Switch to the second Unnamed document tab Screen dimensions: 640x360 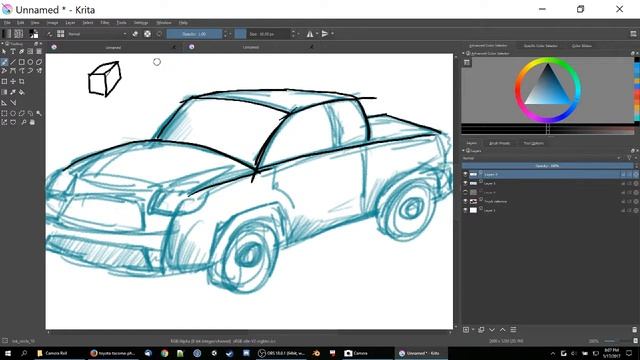tap(251, 47)
